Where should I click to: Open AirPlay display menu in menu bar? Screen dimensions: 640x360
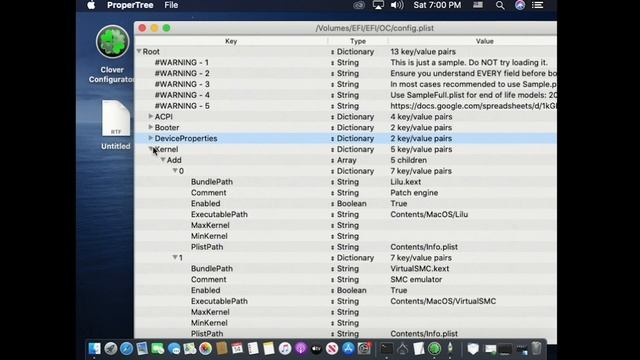[378, 5]
